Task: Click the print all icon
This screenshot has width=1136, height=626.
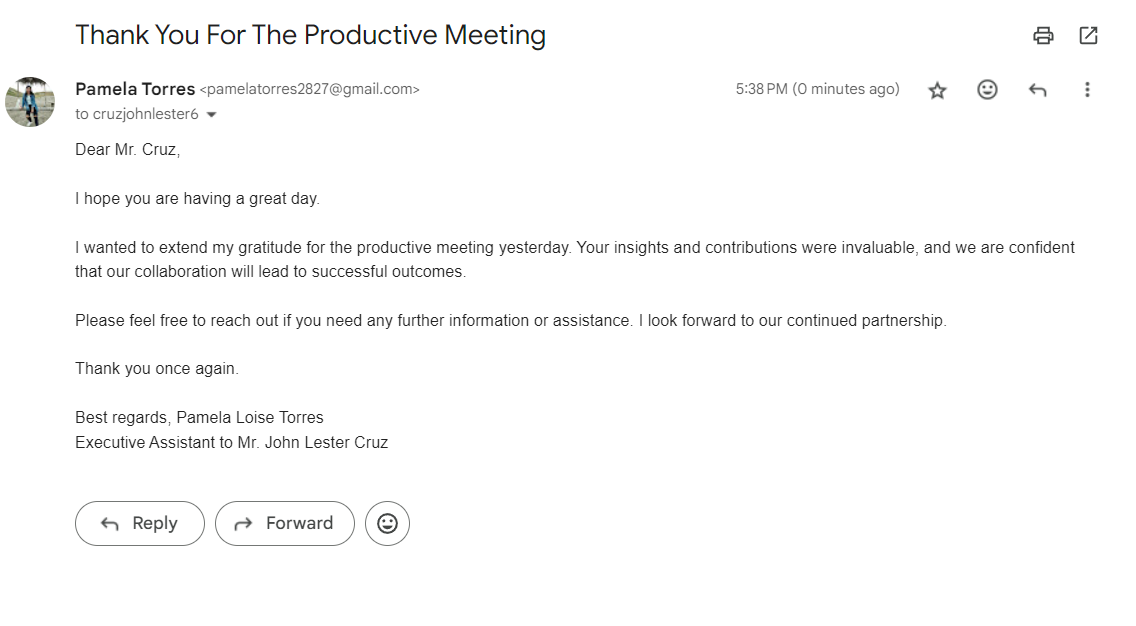Action: click(1043, 36)
